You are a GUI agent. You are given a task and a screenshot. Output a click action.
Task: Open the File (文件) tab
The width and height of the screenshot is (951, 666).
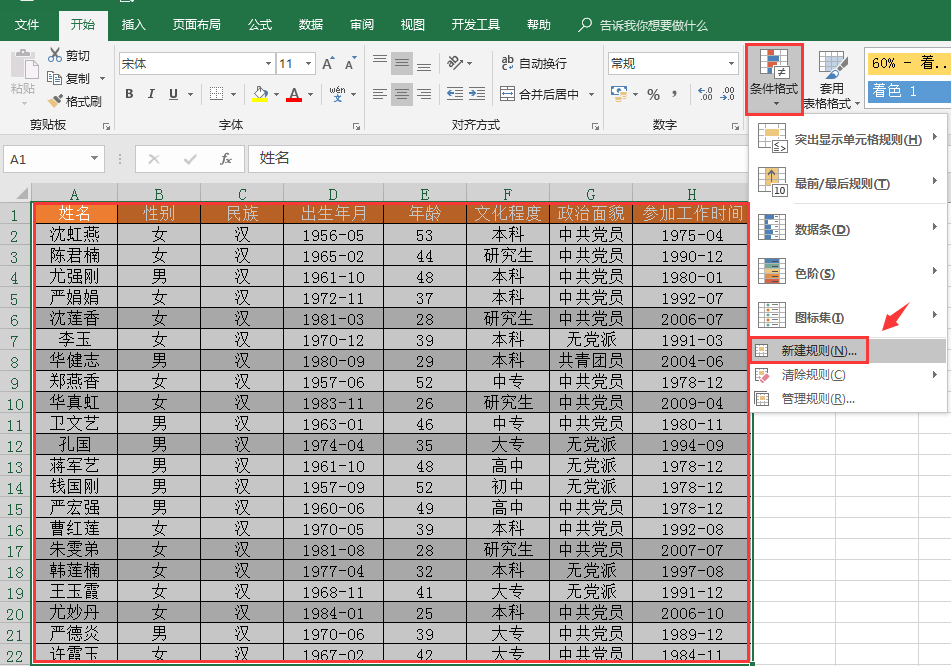point(27,25)
